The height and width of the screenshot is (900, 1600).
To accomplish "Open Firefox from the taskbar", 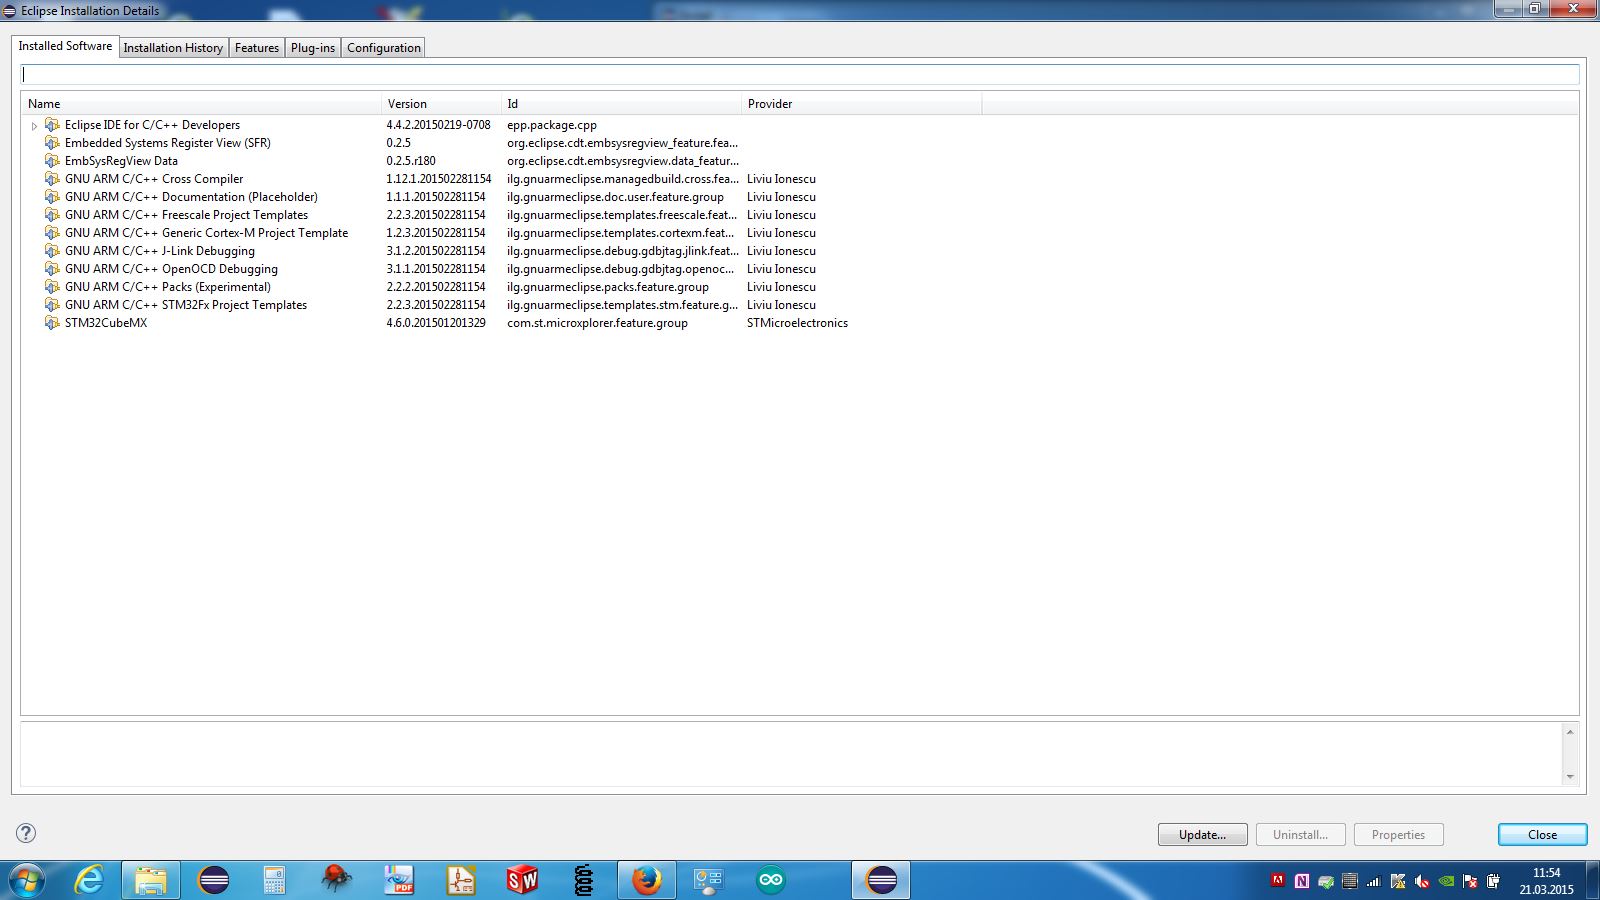I will tap(646, 881).
